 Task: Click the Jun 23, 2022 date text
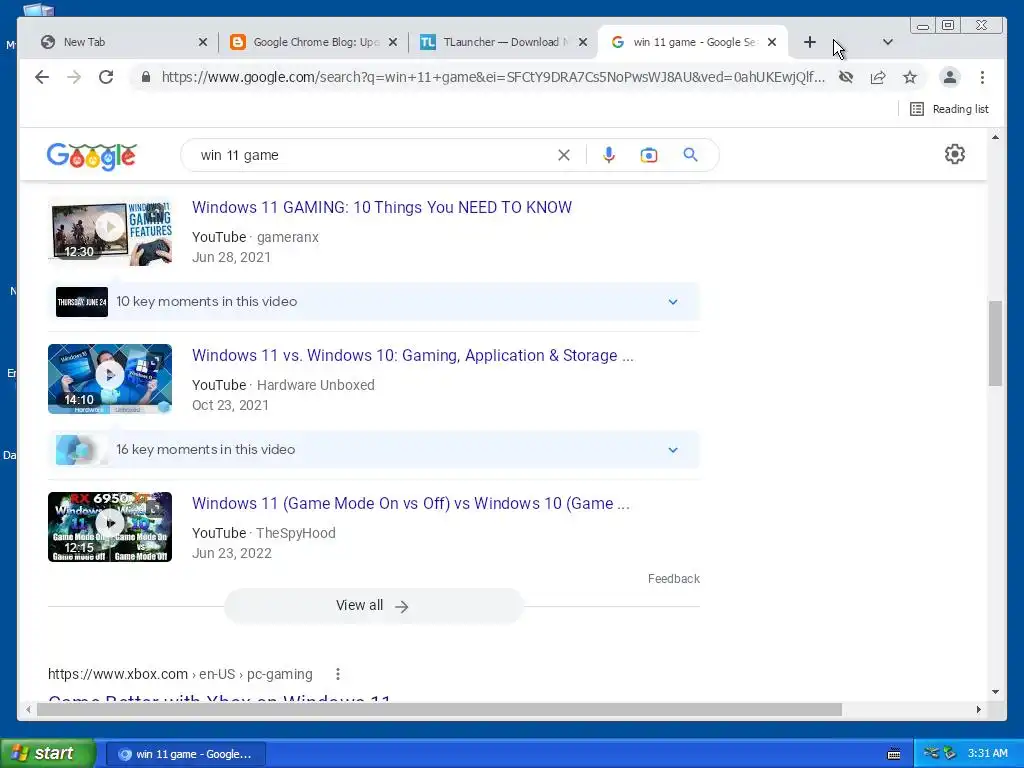(232, 553)
